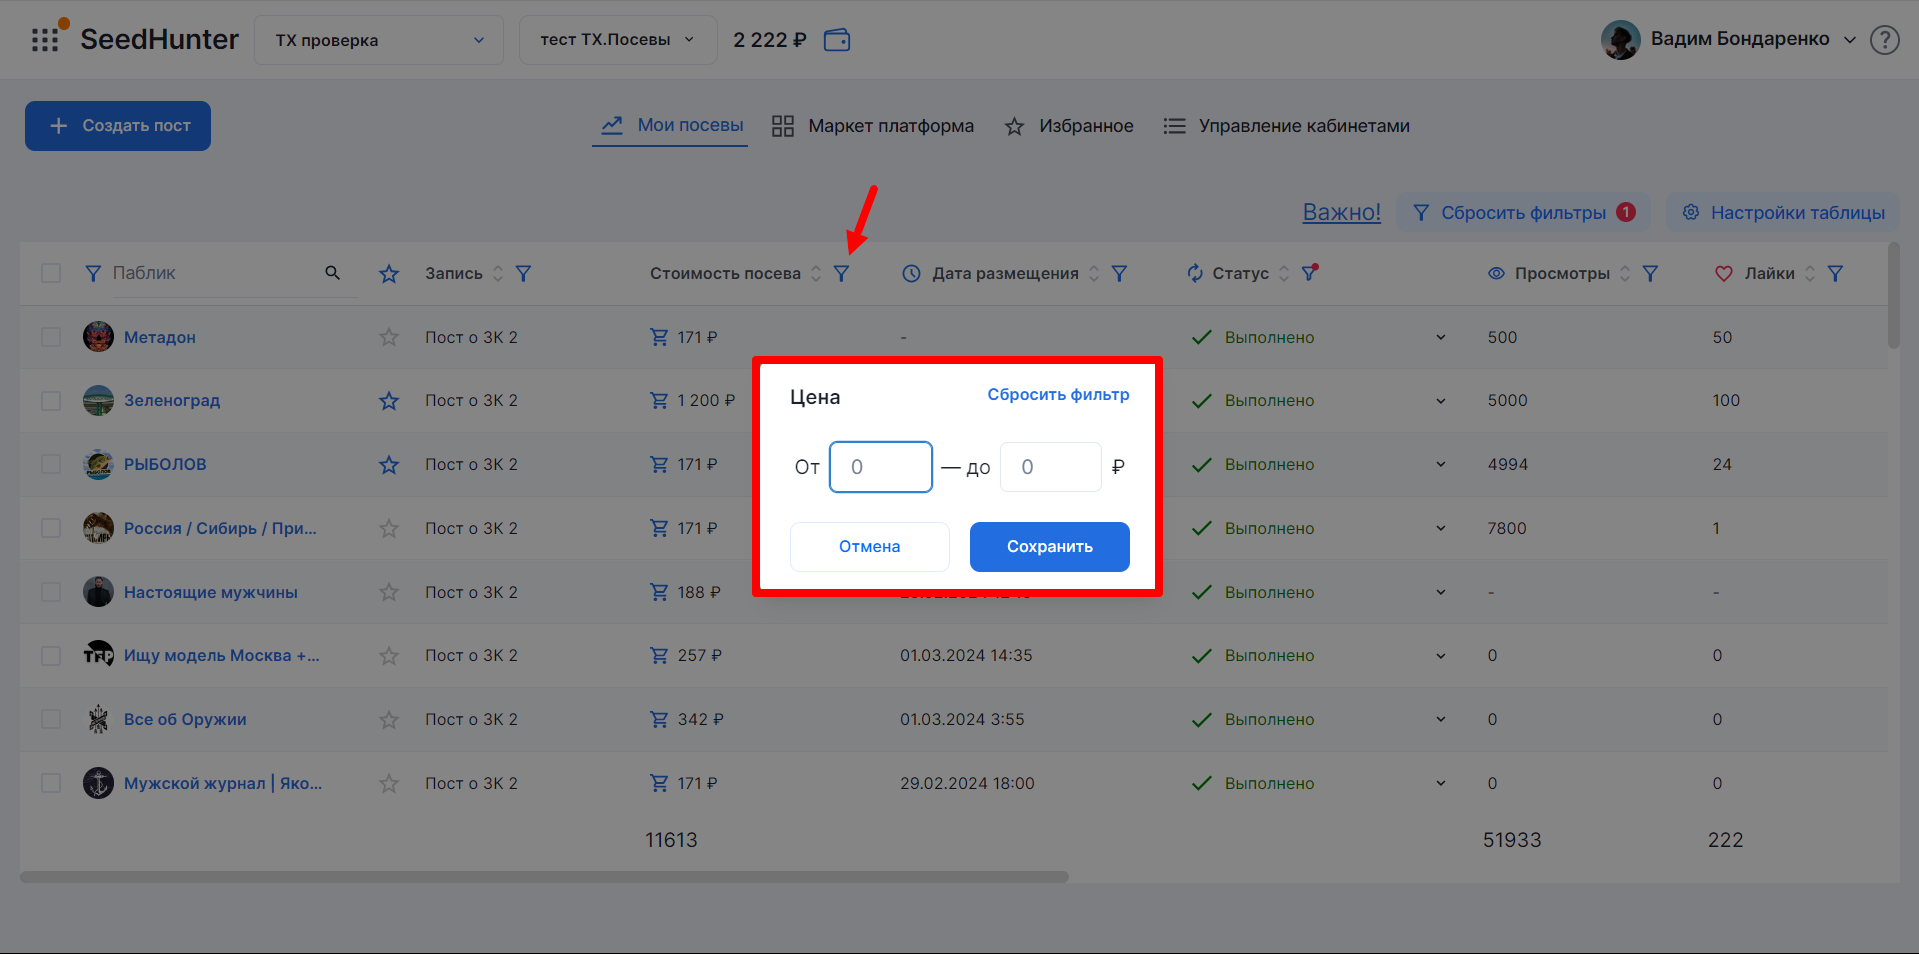
Task: Open the ТХ проверка dropdown
Action: pyautogui.click(x=378, y=40)
